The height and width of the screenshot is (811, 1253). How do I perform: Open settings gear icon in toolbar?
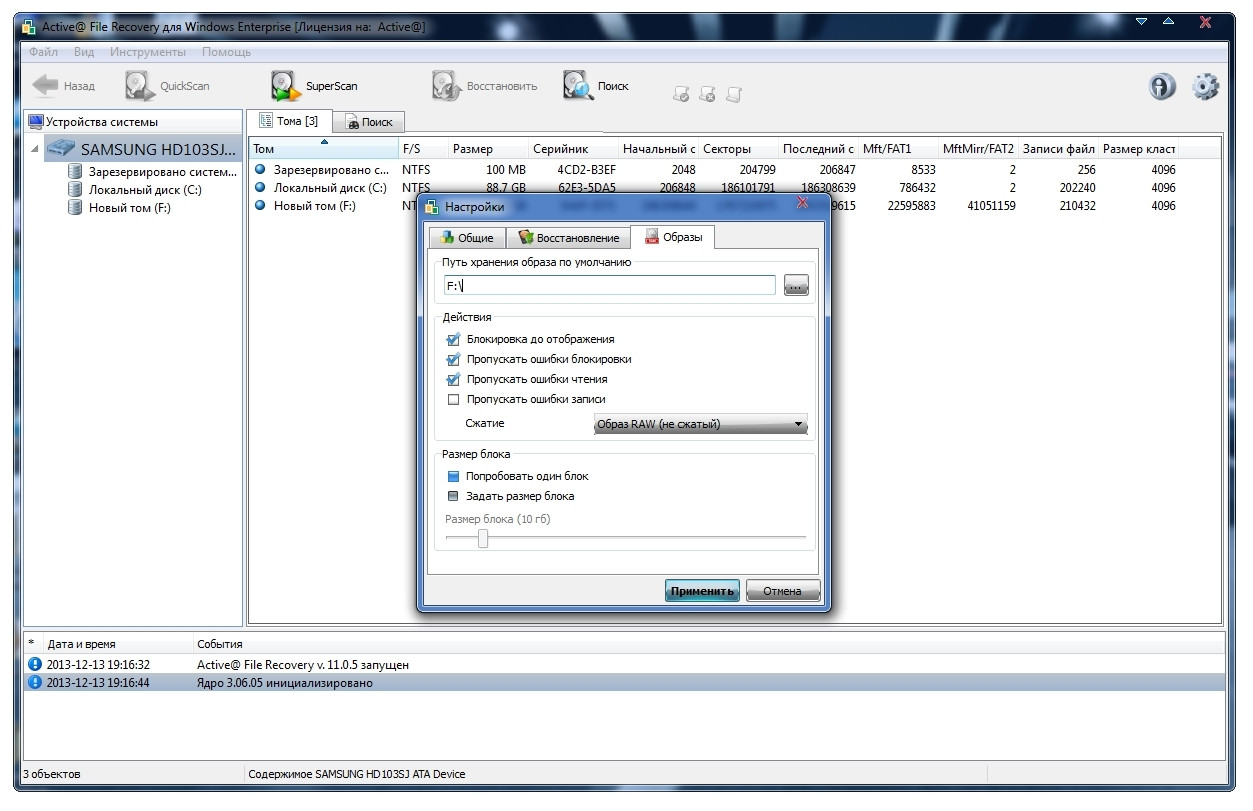pyautogui.click(x=1206, y=87)
